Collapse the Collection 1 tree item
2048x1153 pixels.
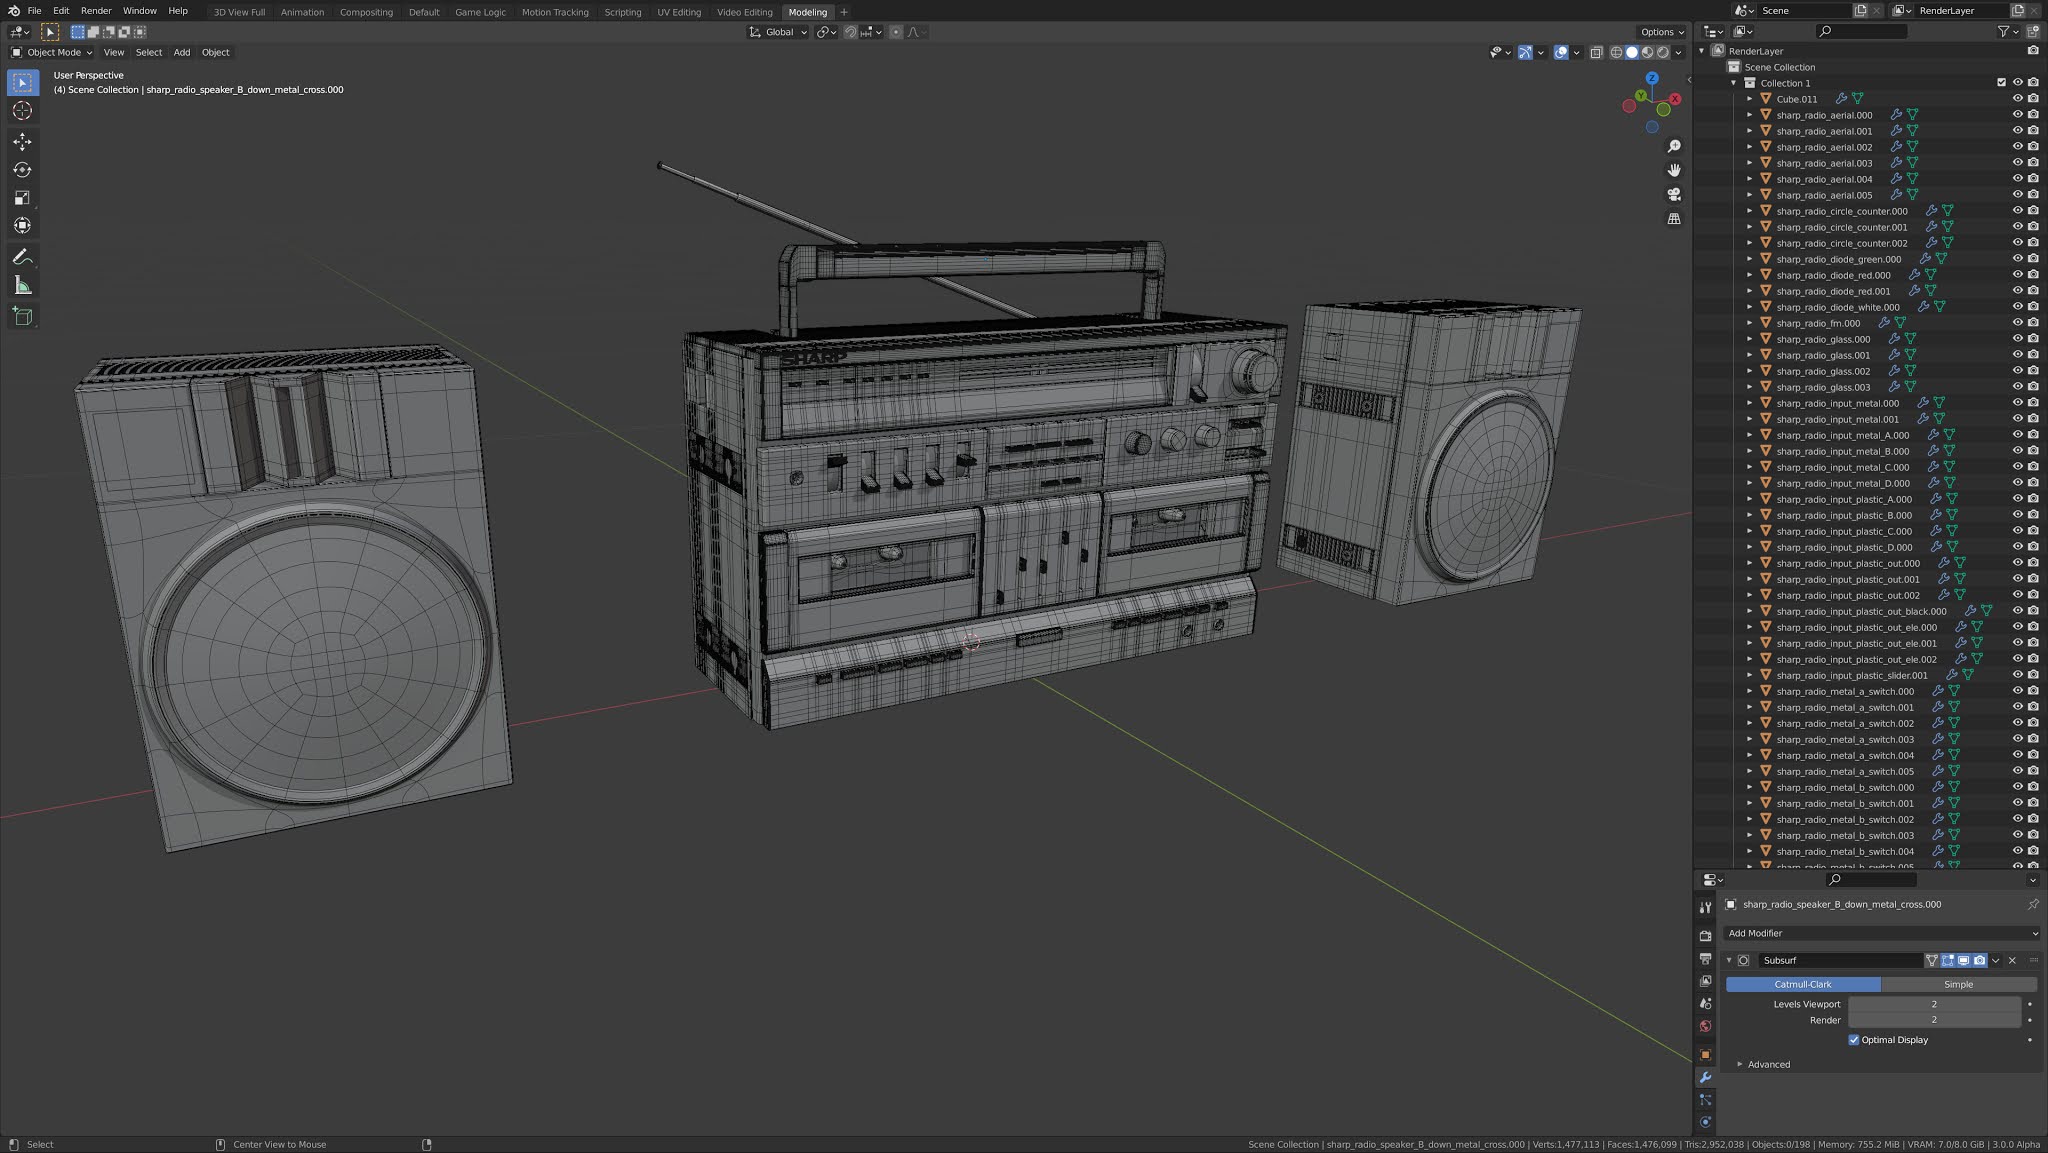coord(1733,83)
